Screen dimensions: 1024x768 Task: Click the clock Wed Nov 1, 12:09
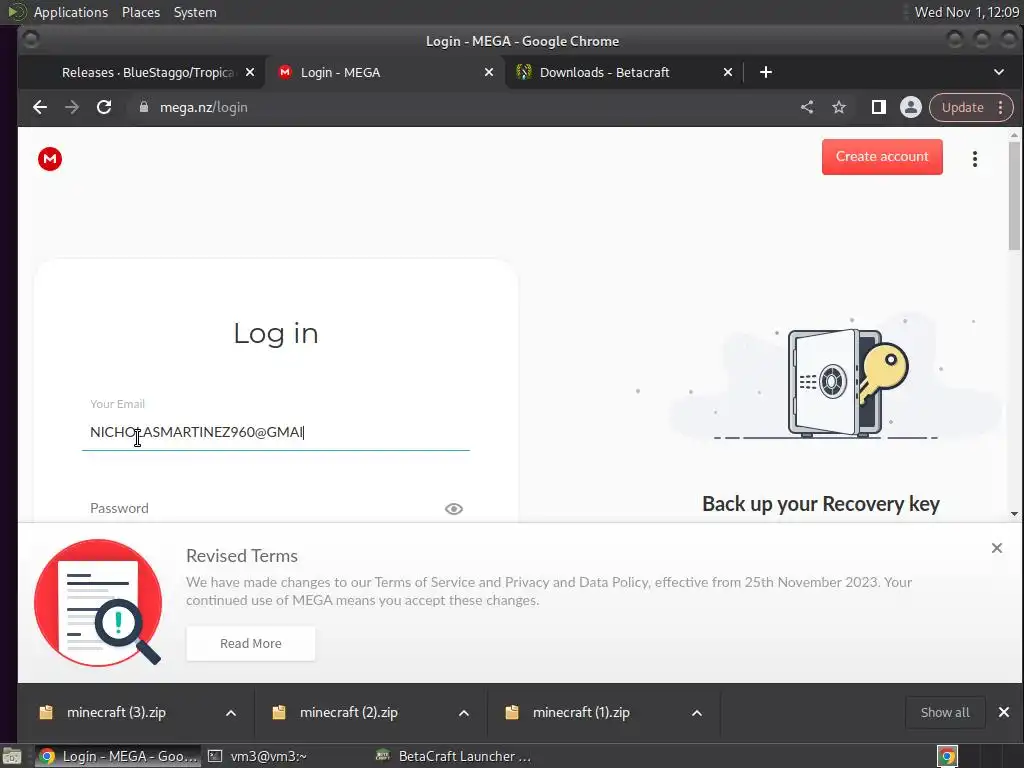(967, 12)
